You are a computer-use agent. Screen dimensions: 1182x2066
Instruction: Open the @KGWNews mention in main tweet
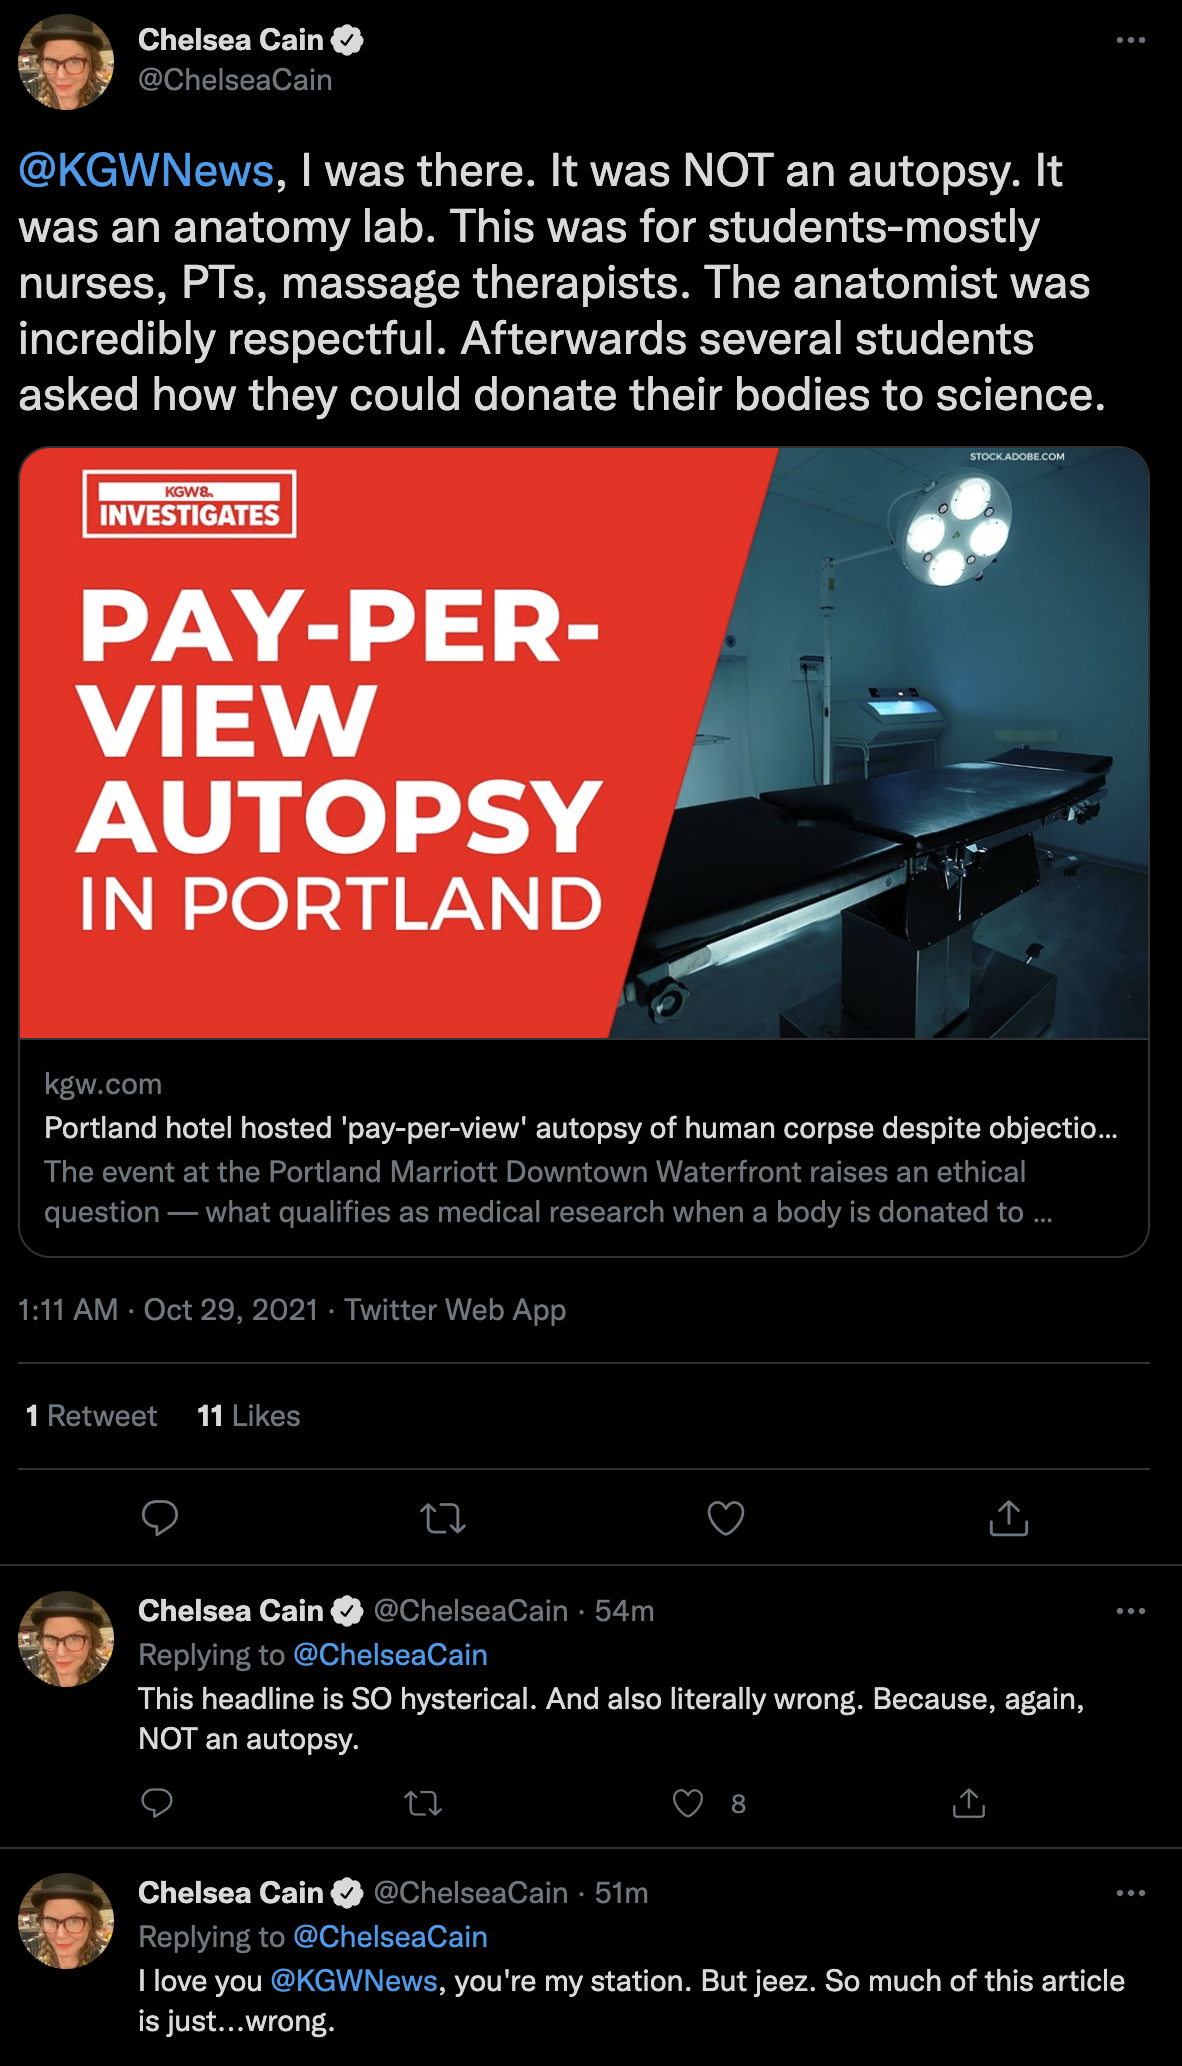click(x=146, y=171)
